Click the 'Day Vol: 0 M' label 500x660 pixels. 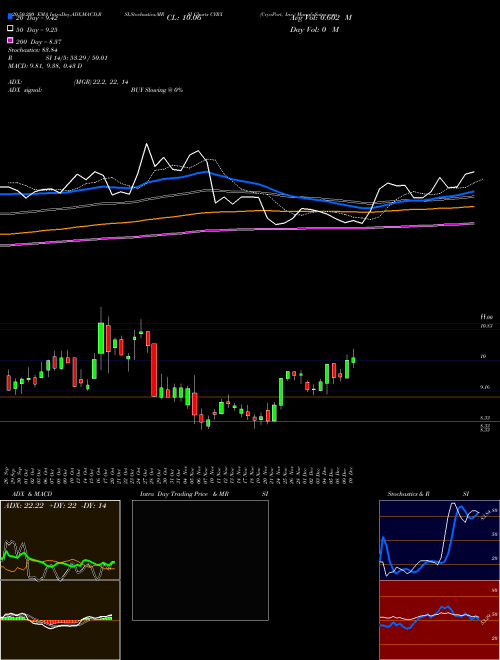314,30
